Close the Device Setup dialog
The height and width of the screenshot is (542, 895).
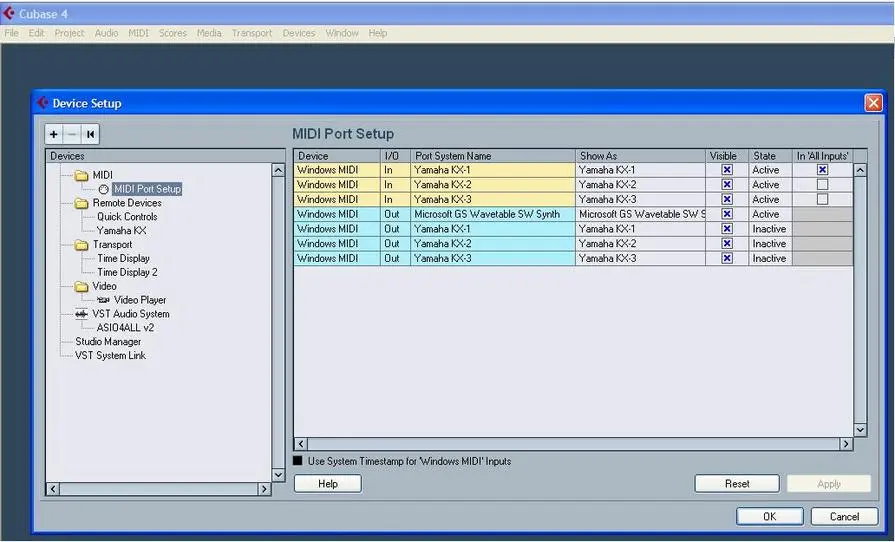(x=873, y=103)
